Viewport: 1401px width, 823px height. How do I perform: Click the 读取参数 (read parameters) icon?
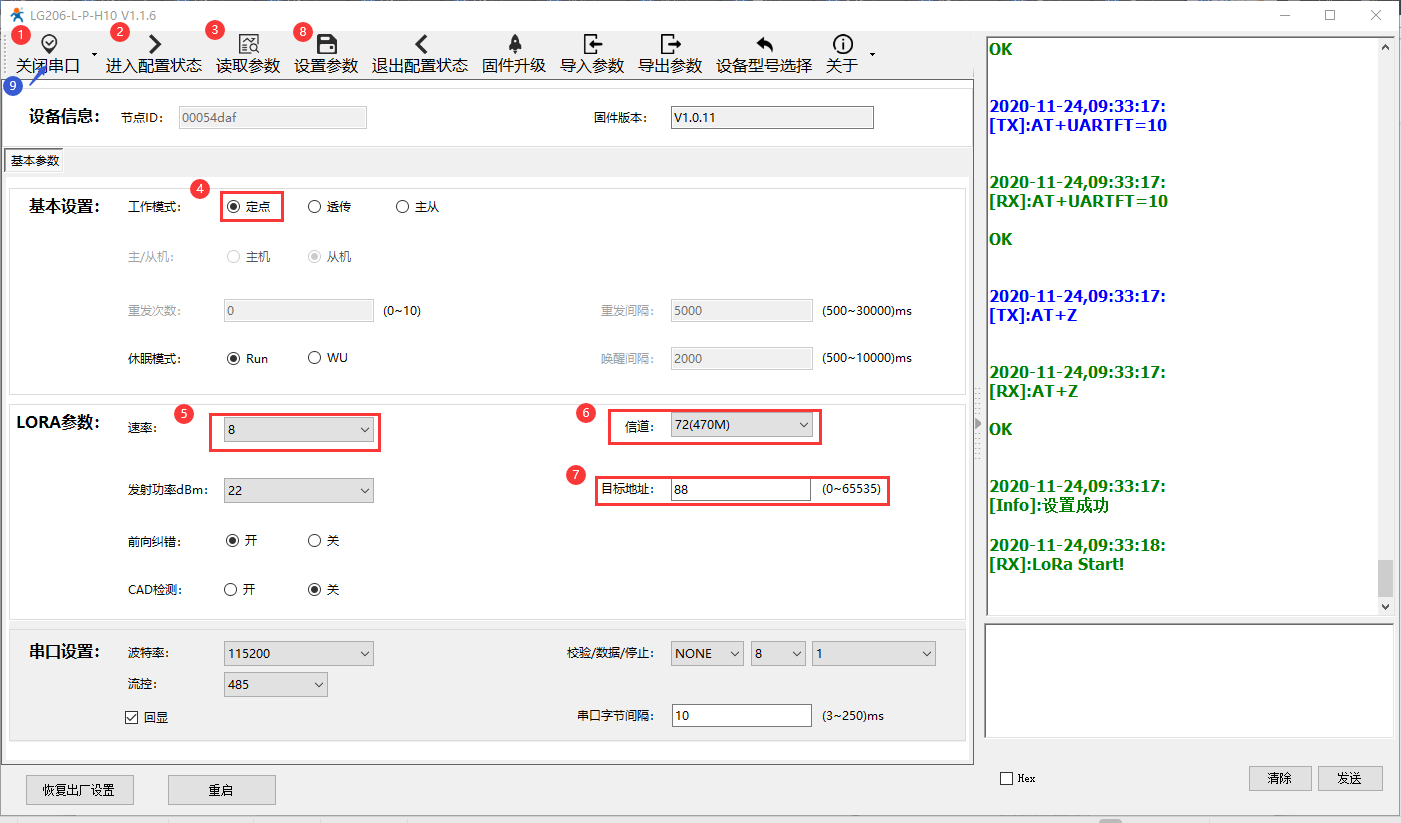248,44
